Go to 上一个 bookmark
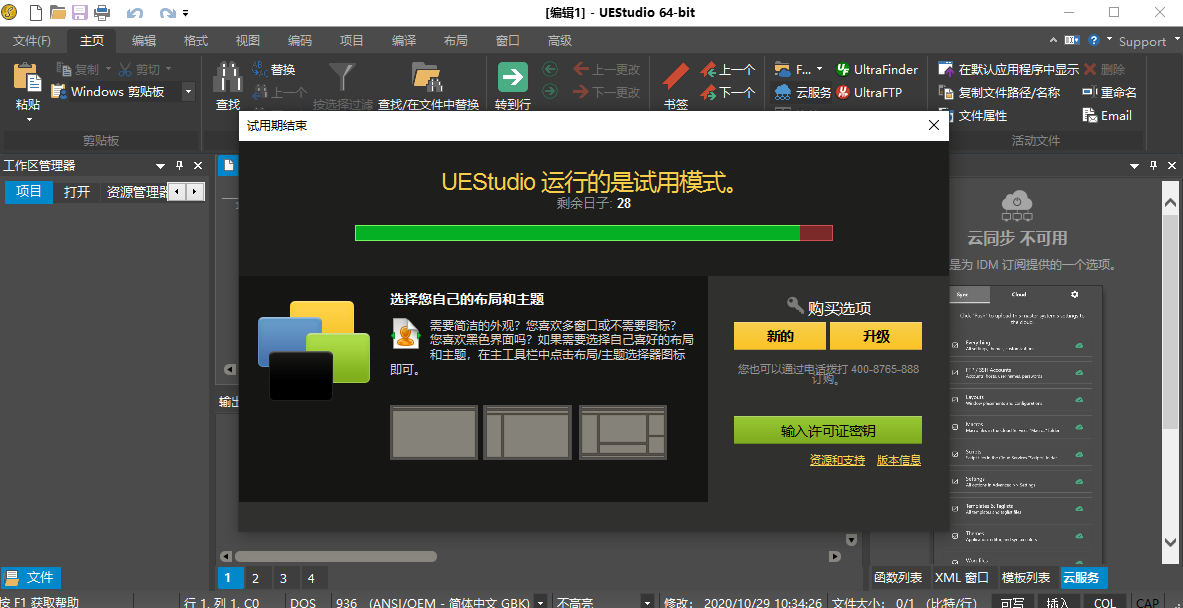The image size is (1183, 608). (727, 69)
